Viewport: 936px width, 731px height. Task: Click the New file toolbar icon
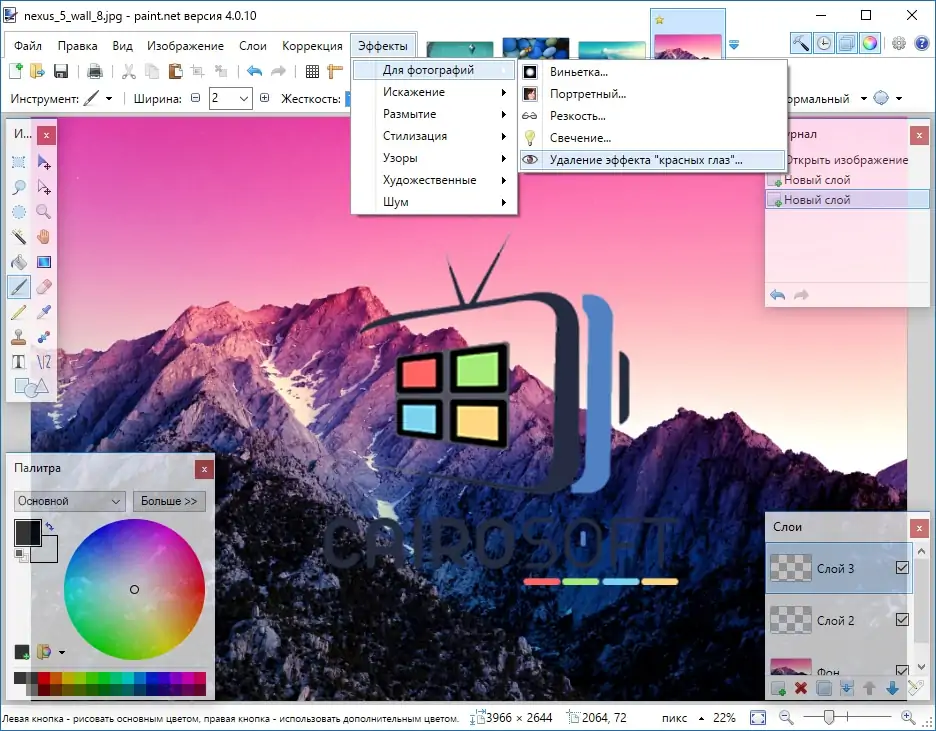pyautogui.click(x=16, y=72)
